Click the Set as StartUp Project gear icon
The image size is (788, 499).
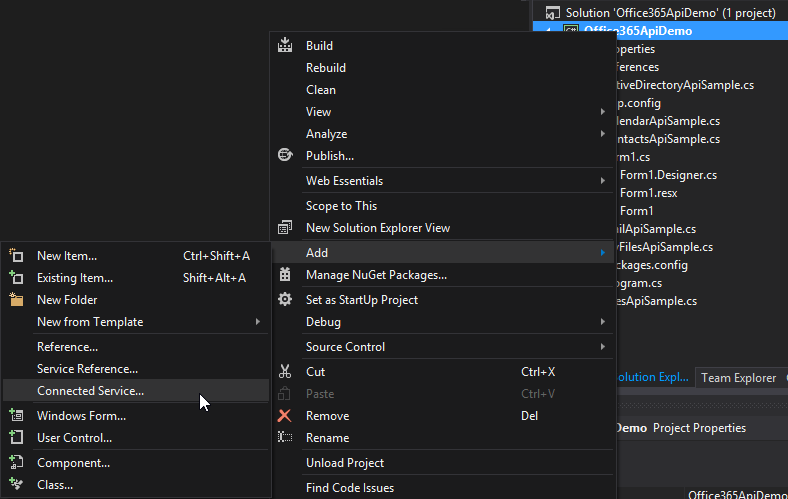285,300
